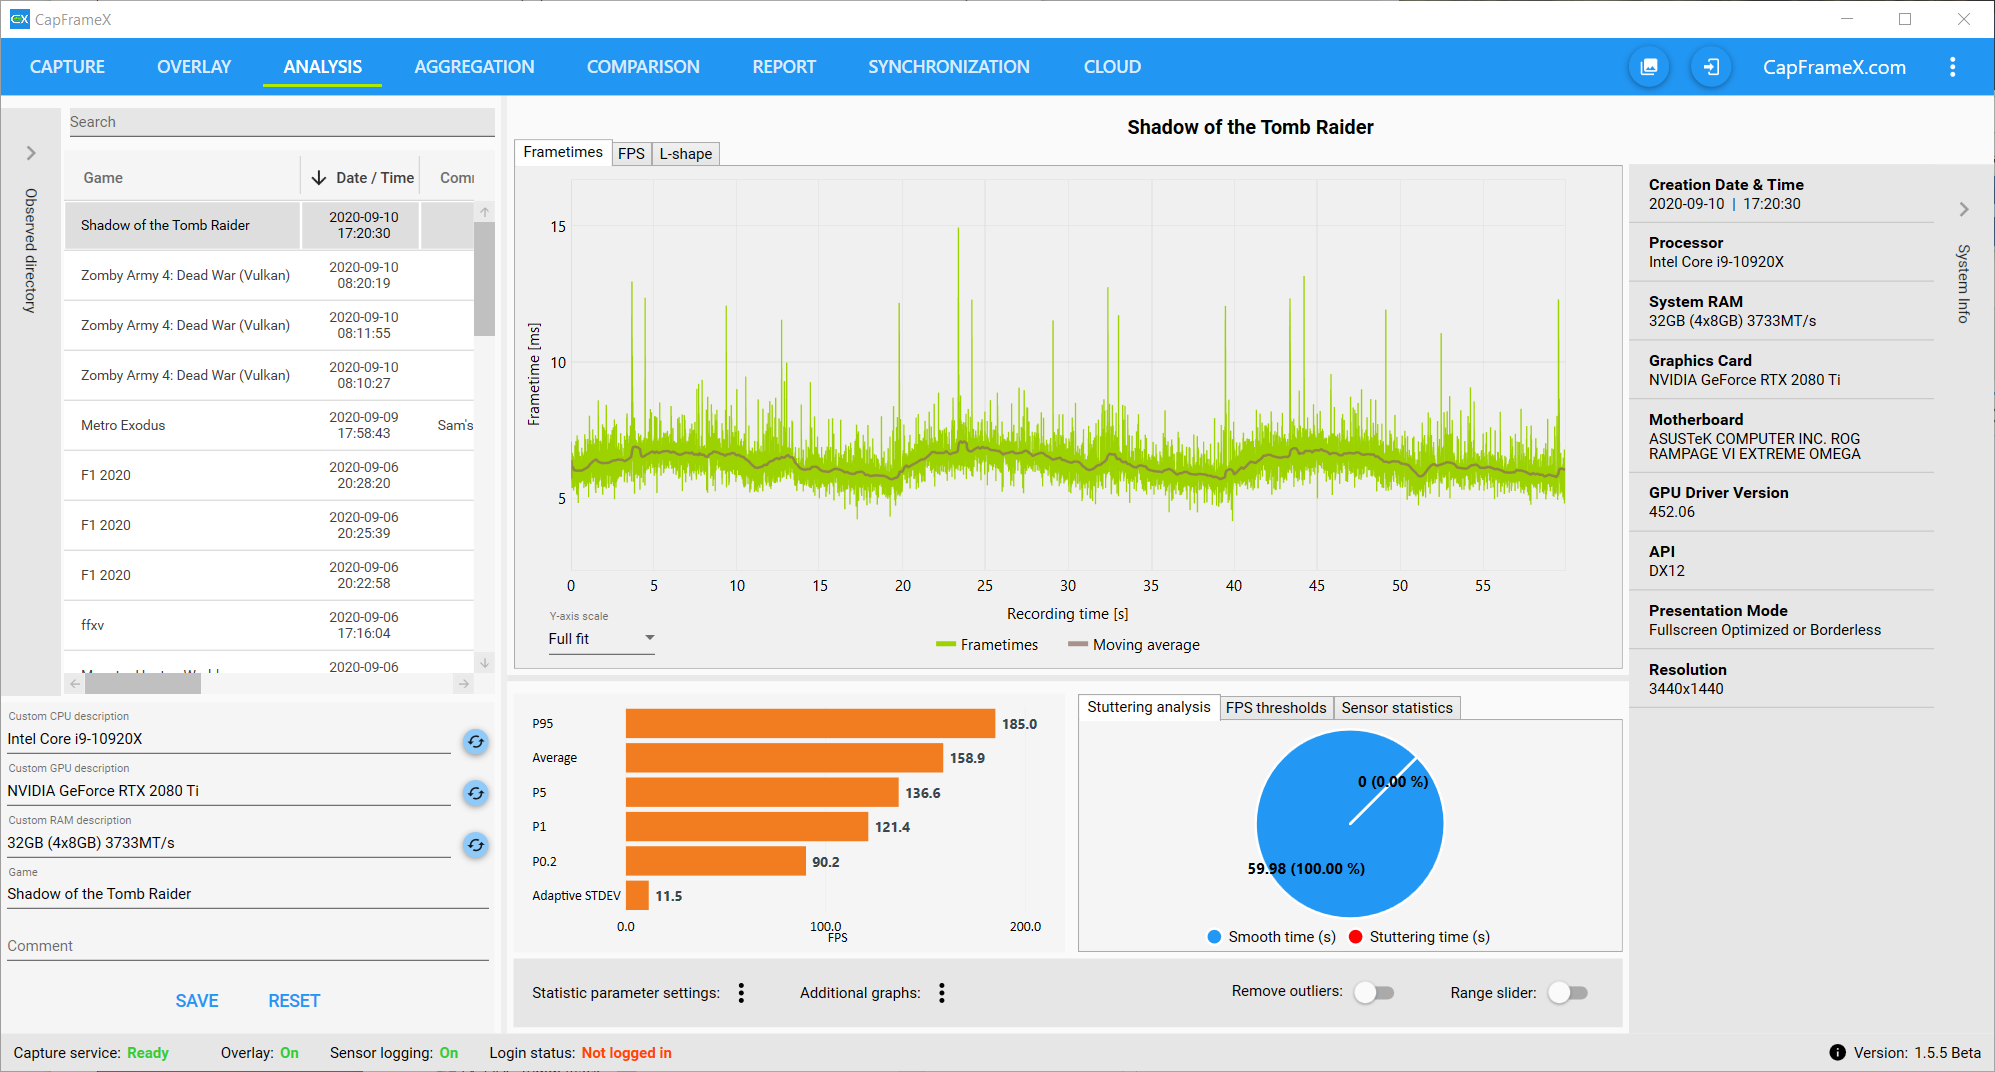Open the FPS thresholds tab

(1276, 708)
